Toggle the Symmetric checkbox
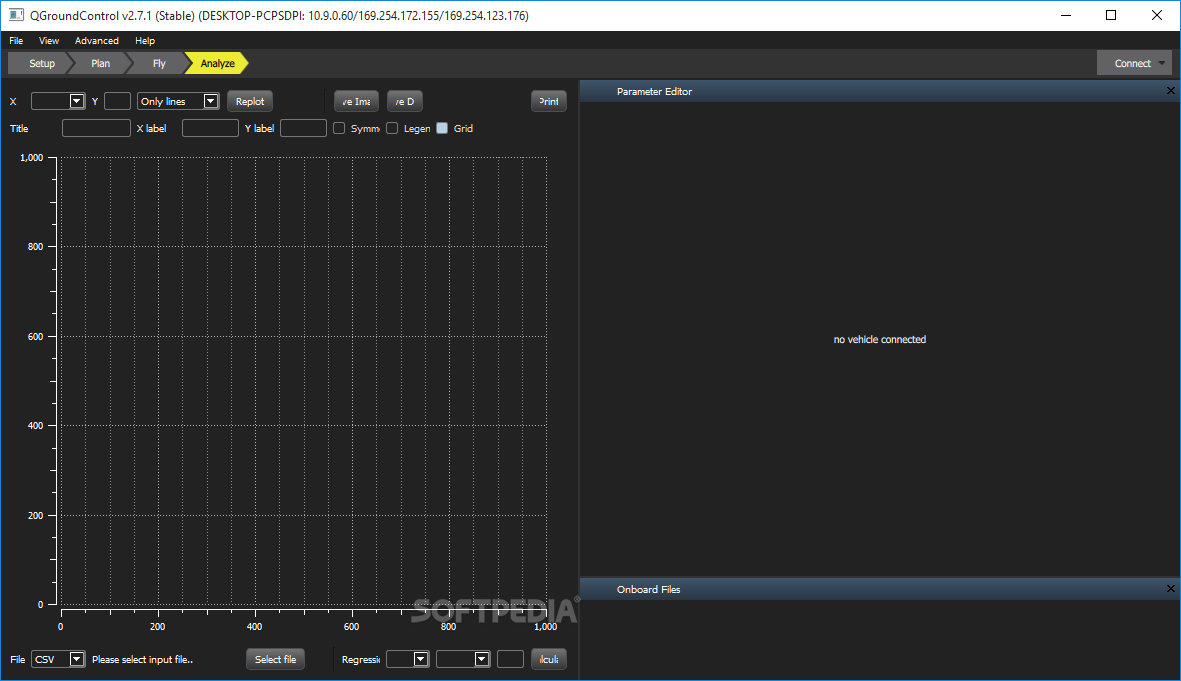This screenshot has height=681, width=1181. pyautogui.click(x=339, y=128)
